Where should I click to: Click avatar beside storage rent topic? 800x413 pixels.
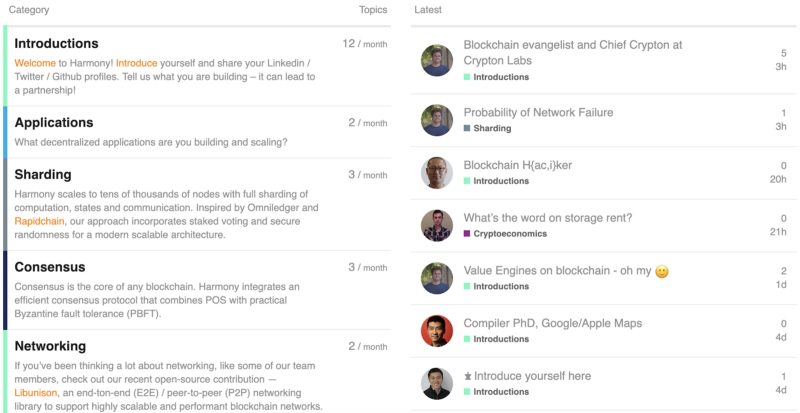(437, 225)
